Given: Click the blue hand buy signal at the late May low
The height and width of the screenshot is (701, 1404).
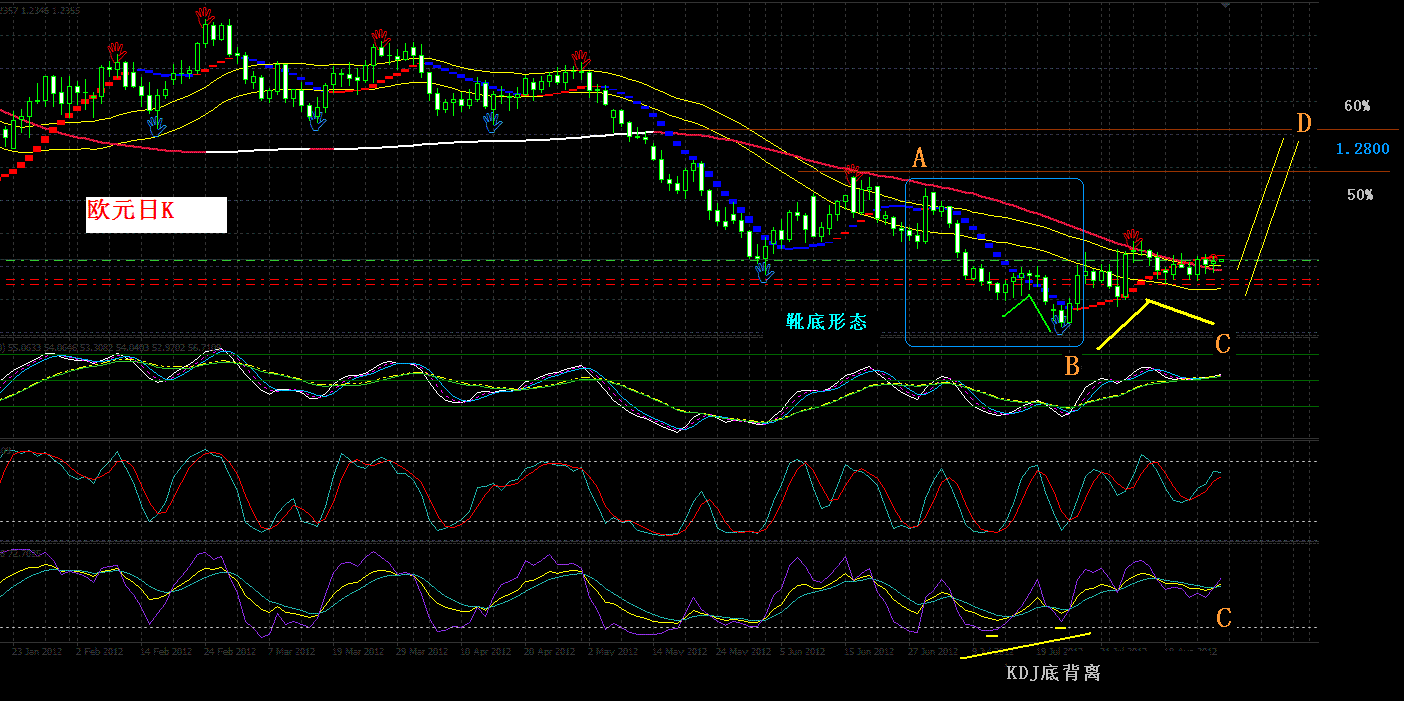Looking at the screenshot, I should [764, 270].
